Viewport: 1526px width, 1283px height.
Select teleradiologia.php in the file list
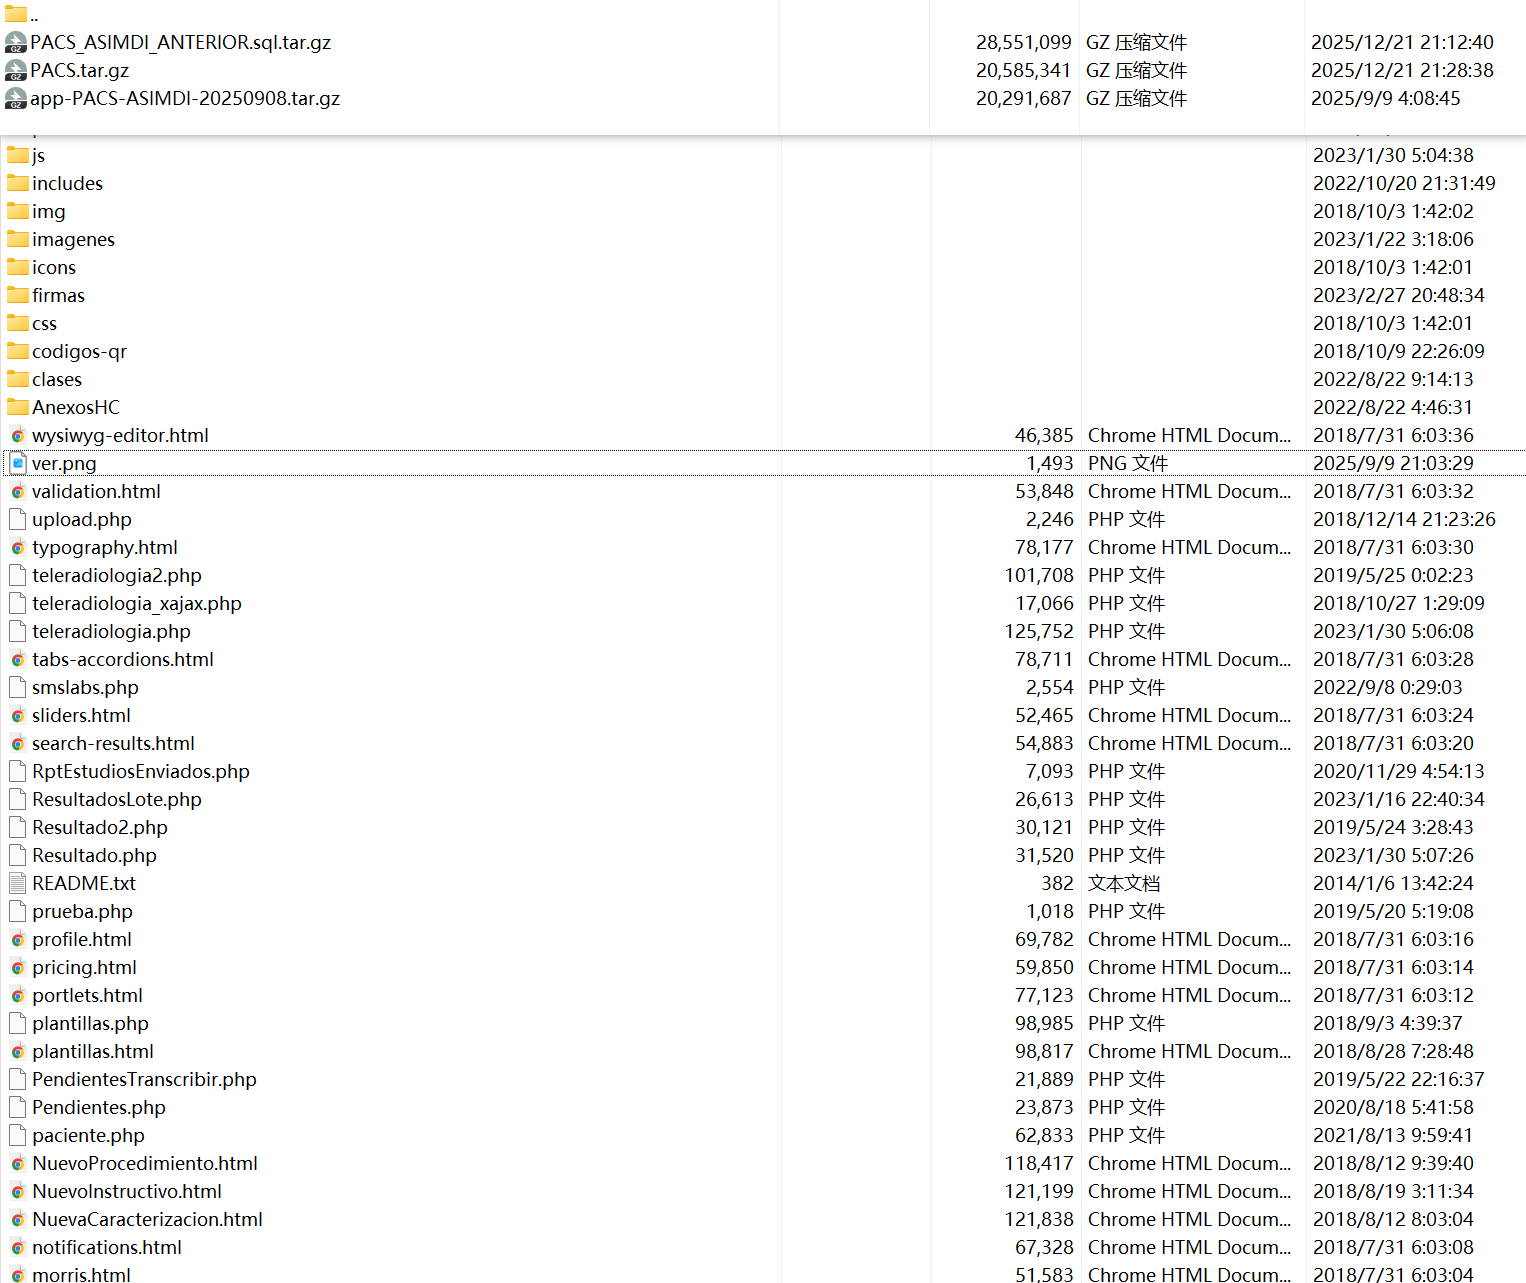point(111,631)
